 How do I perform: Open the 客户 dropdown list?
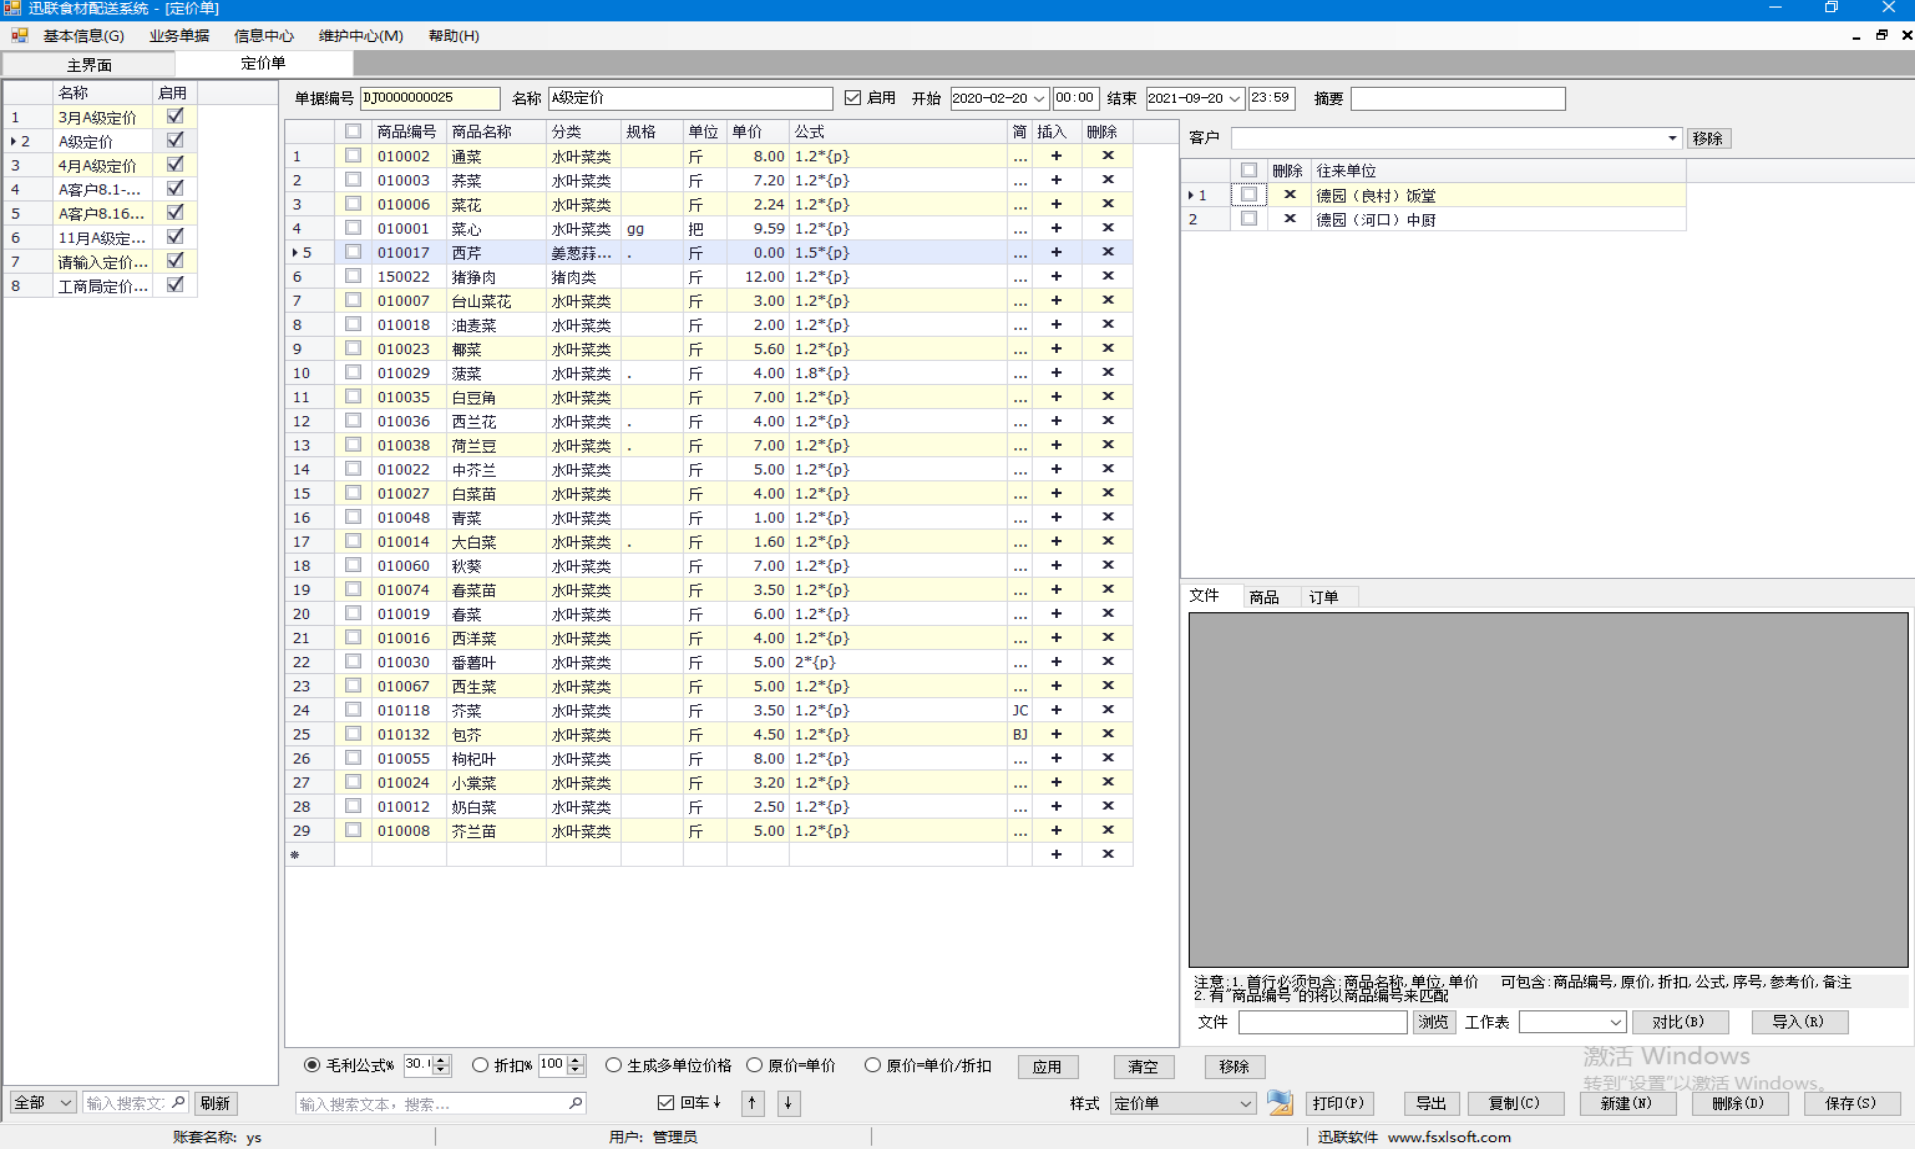pyautogui.click(x=1671, y=138)
